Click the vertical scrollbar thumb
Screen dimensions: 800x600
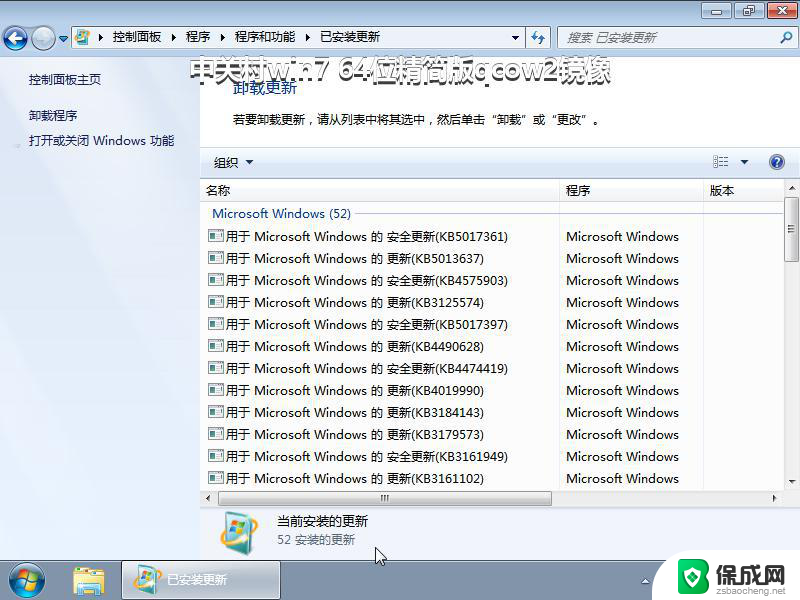791,229
